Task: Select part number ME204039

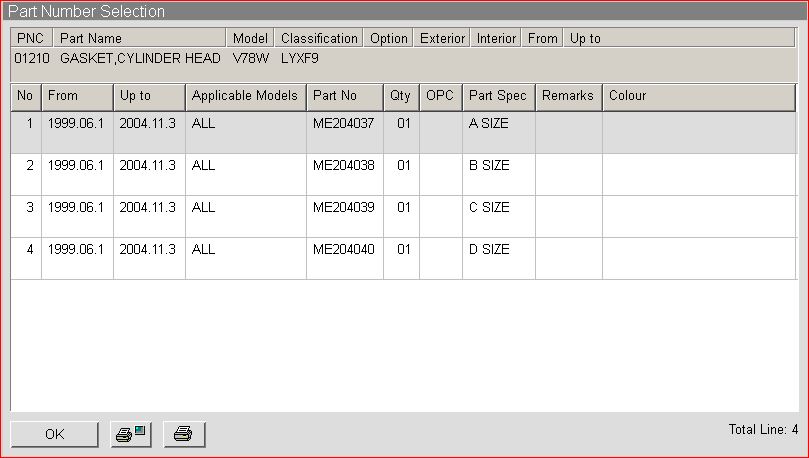Action: tap(343, 208)
